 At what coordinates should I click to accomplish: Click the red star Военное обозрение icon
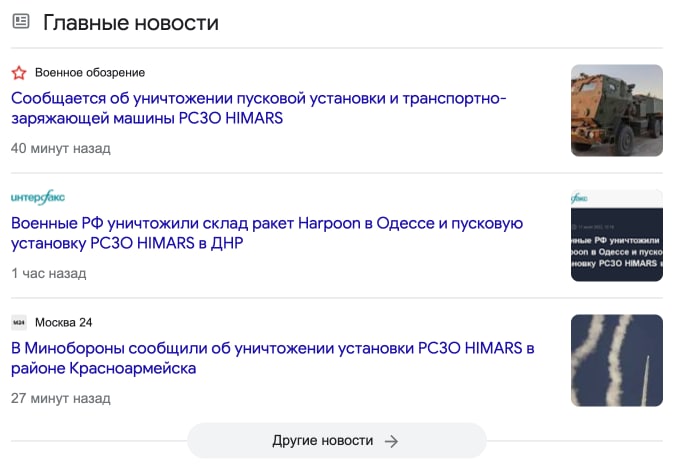pyautogui.click(x=19, y=73)
